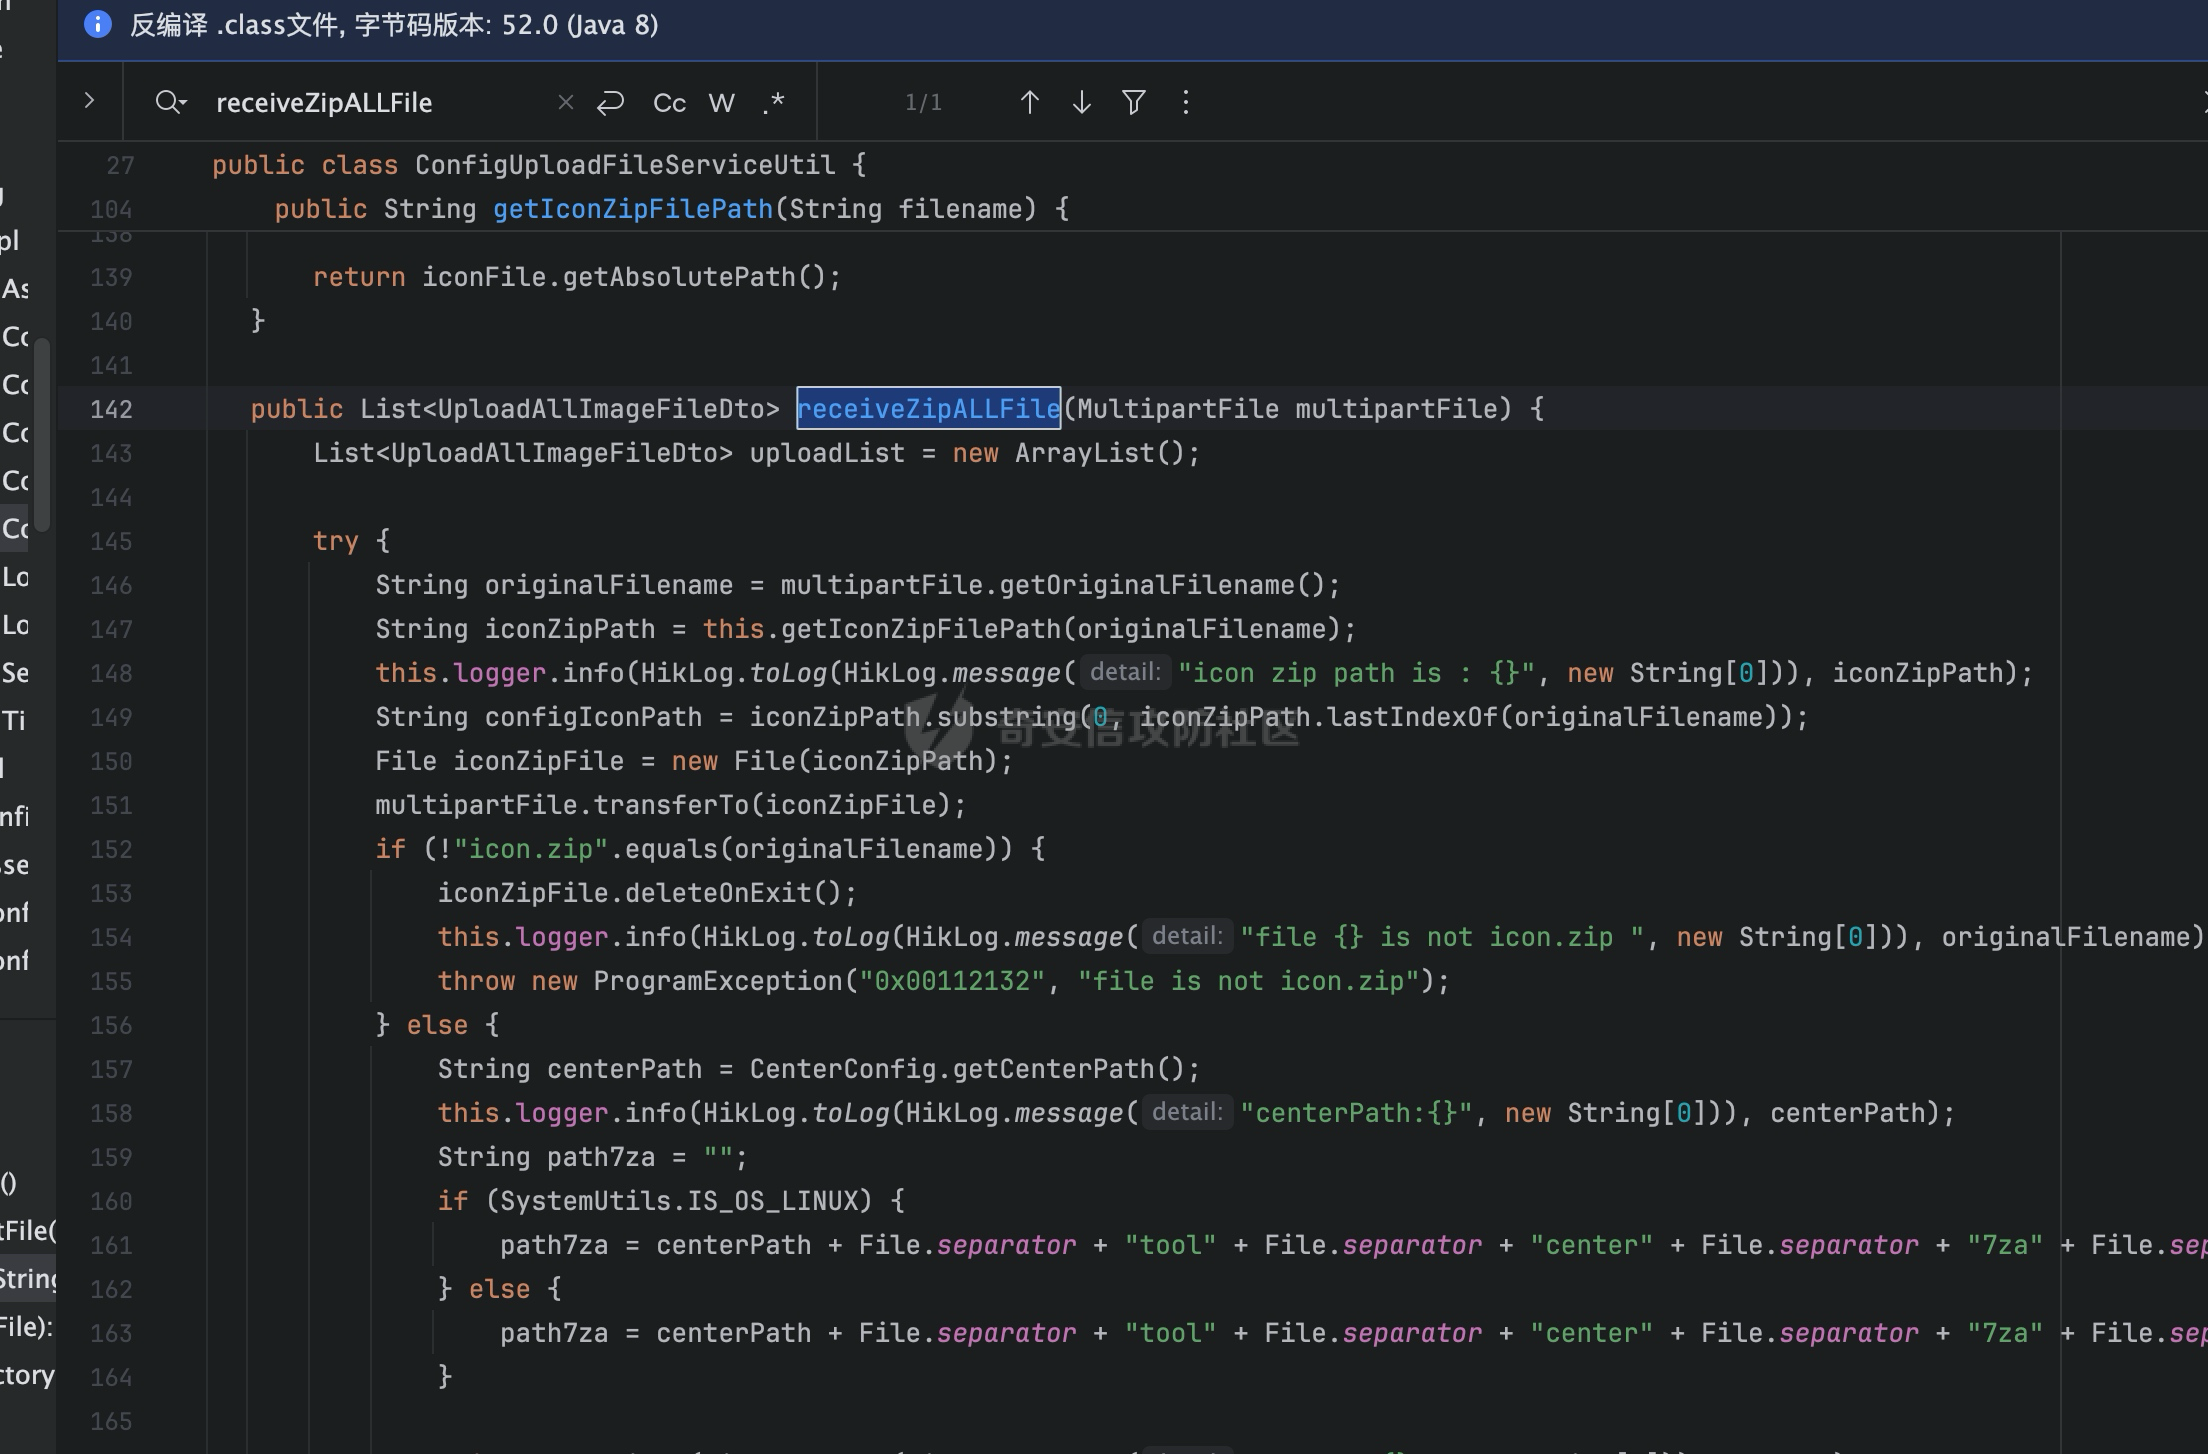Click line number 145 in the gutter
The width and height of the screenshot is (2208, 1454).
[111, 541]
